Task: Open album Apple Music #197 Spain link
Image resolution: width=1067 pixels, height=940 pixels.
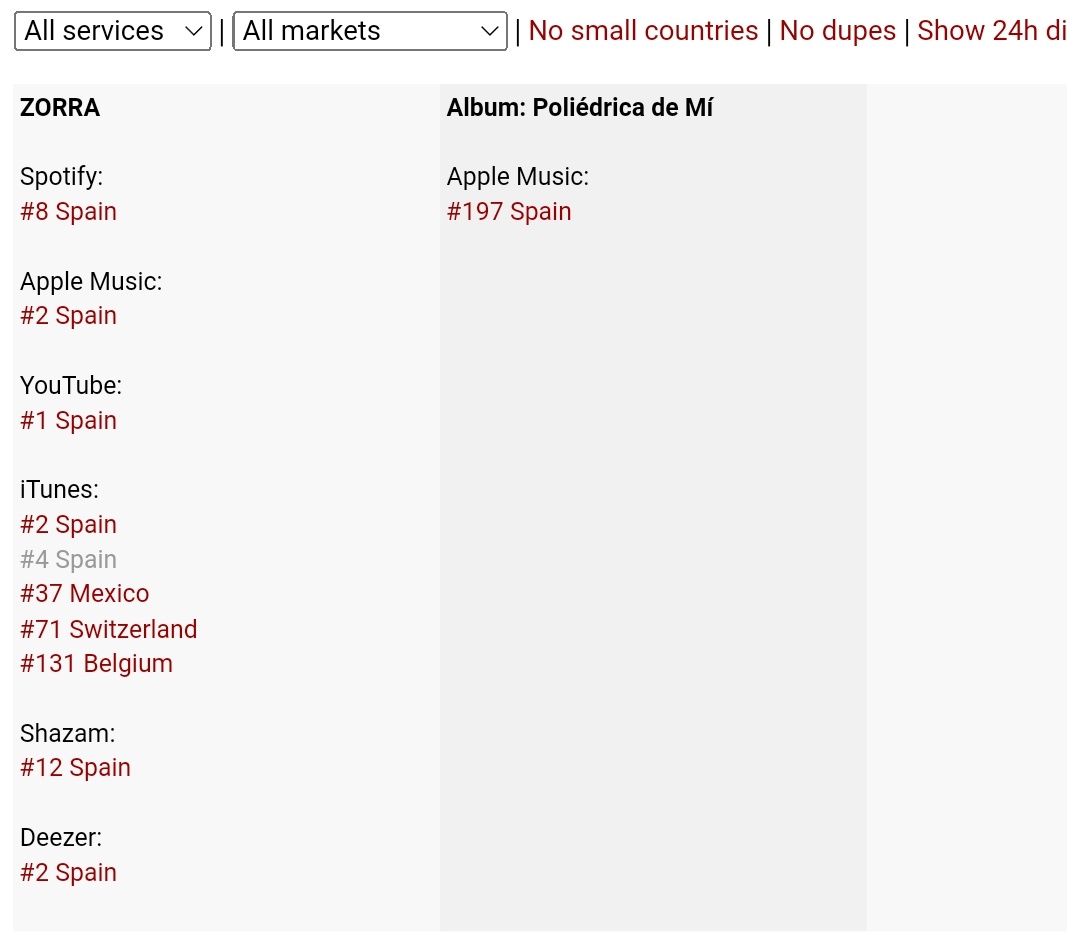Action: [508, 212]
